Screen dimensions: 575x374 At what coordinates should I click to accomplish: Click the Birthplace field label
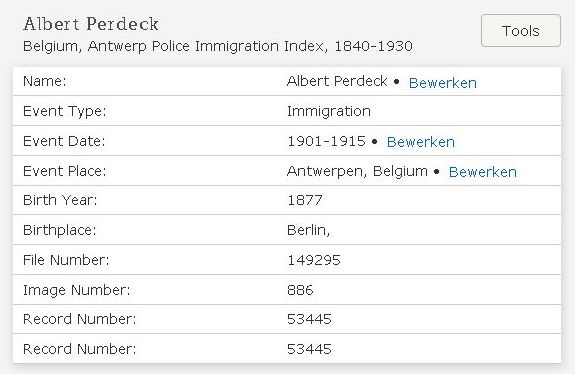click(x=59, y=230)
